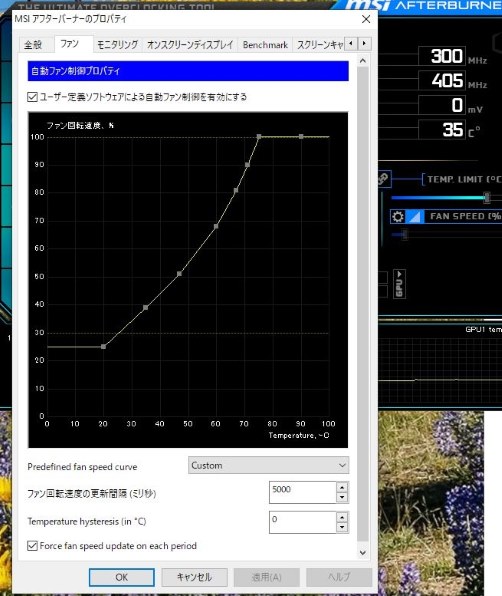The image size is (502, 596).
Task: Open Afterburner fan settings gear icon
Action: pos(398,217)
